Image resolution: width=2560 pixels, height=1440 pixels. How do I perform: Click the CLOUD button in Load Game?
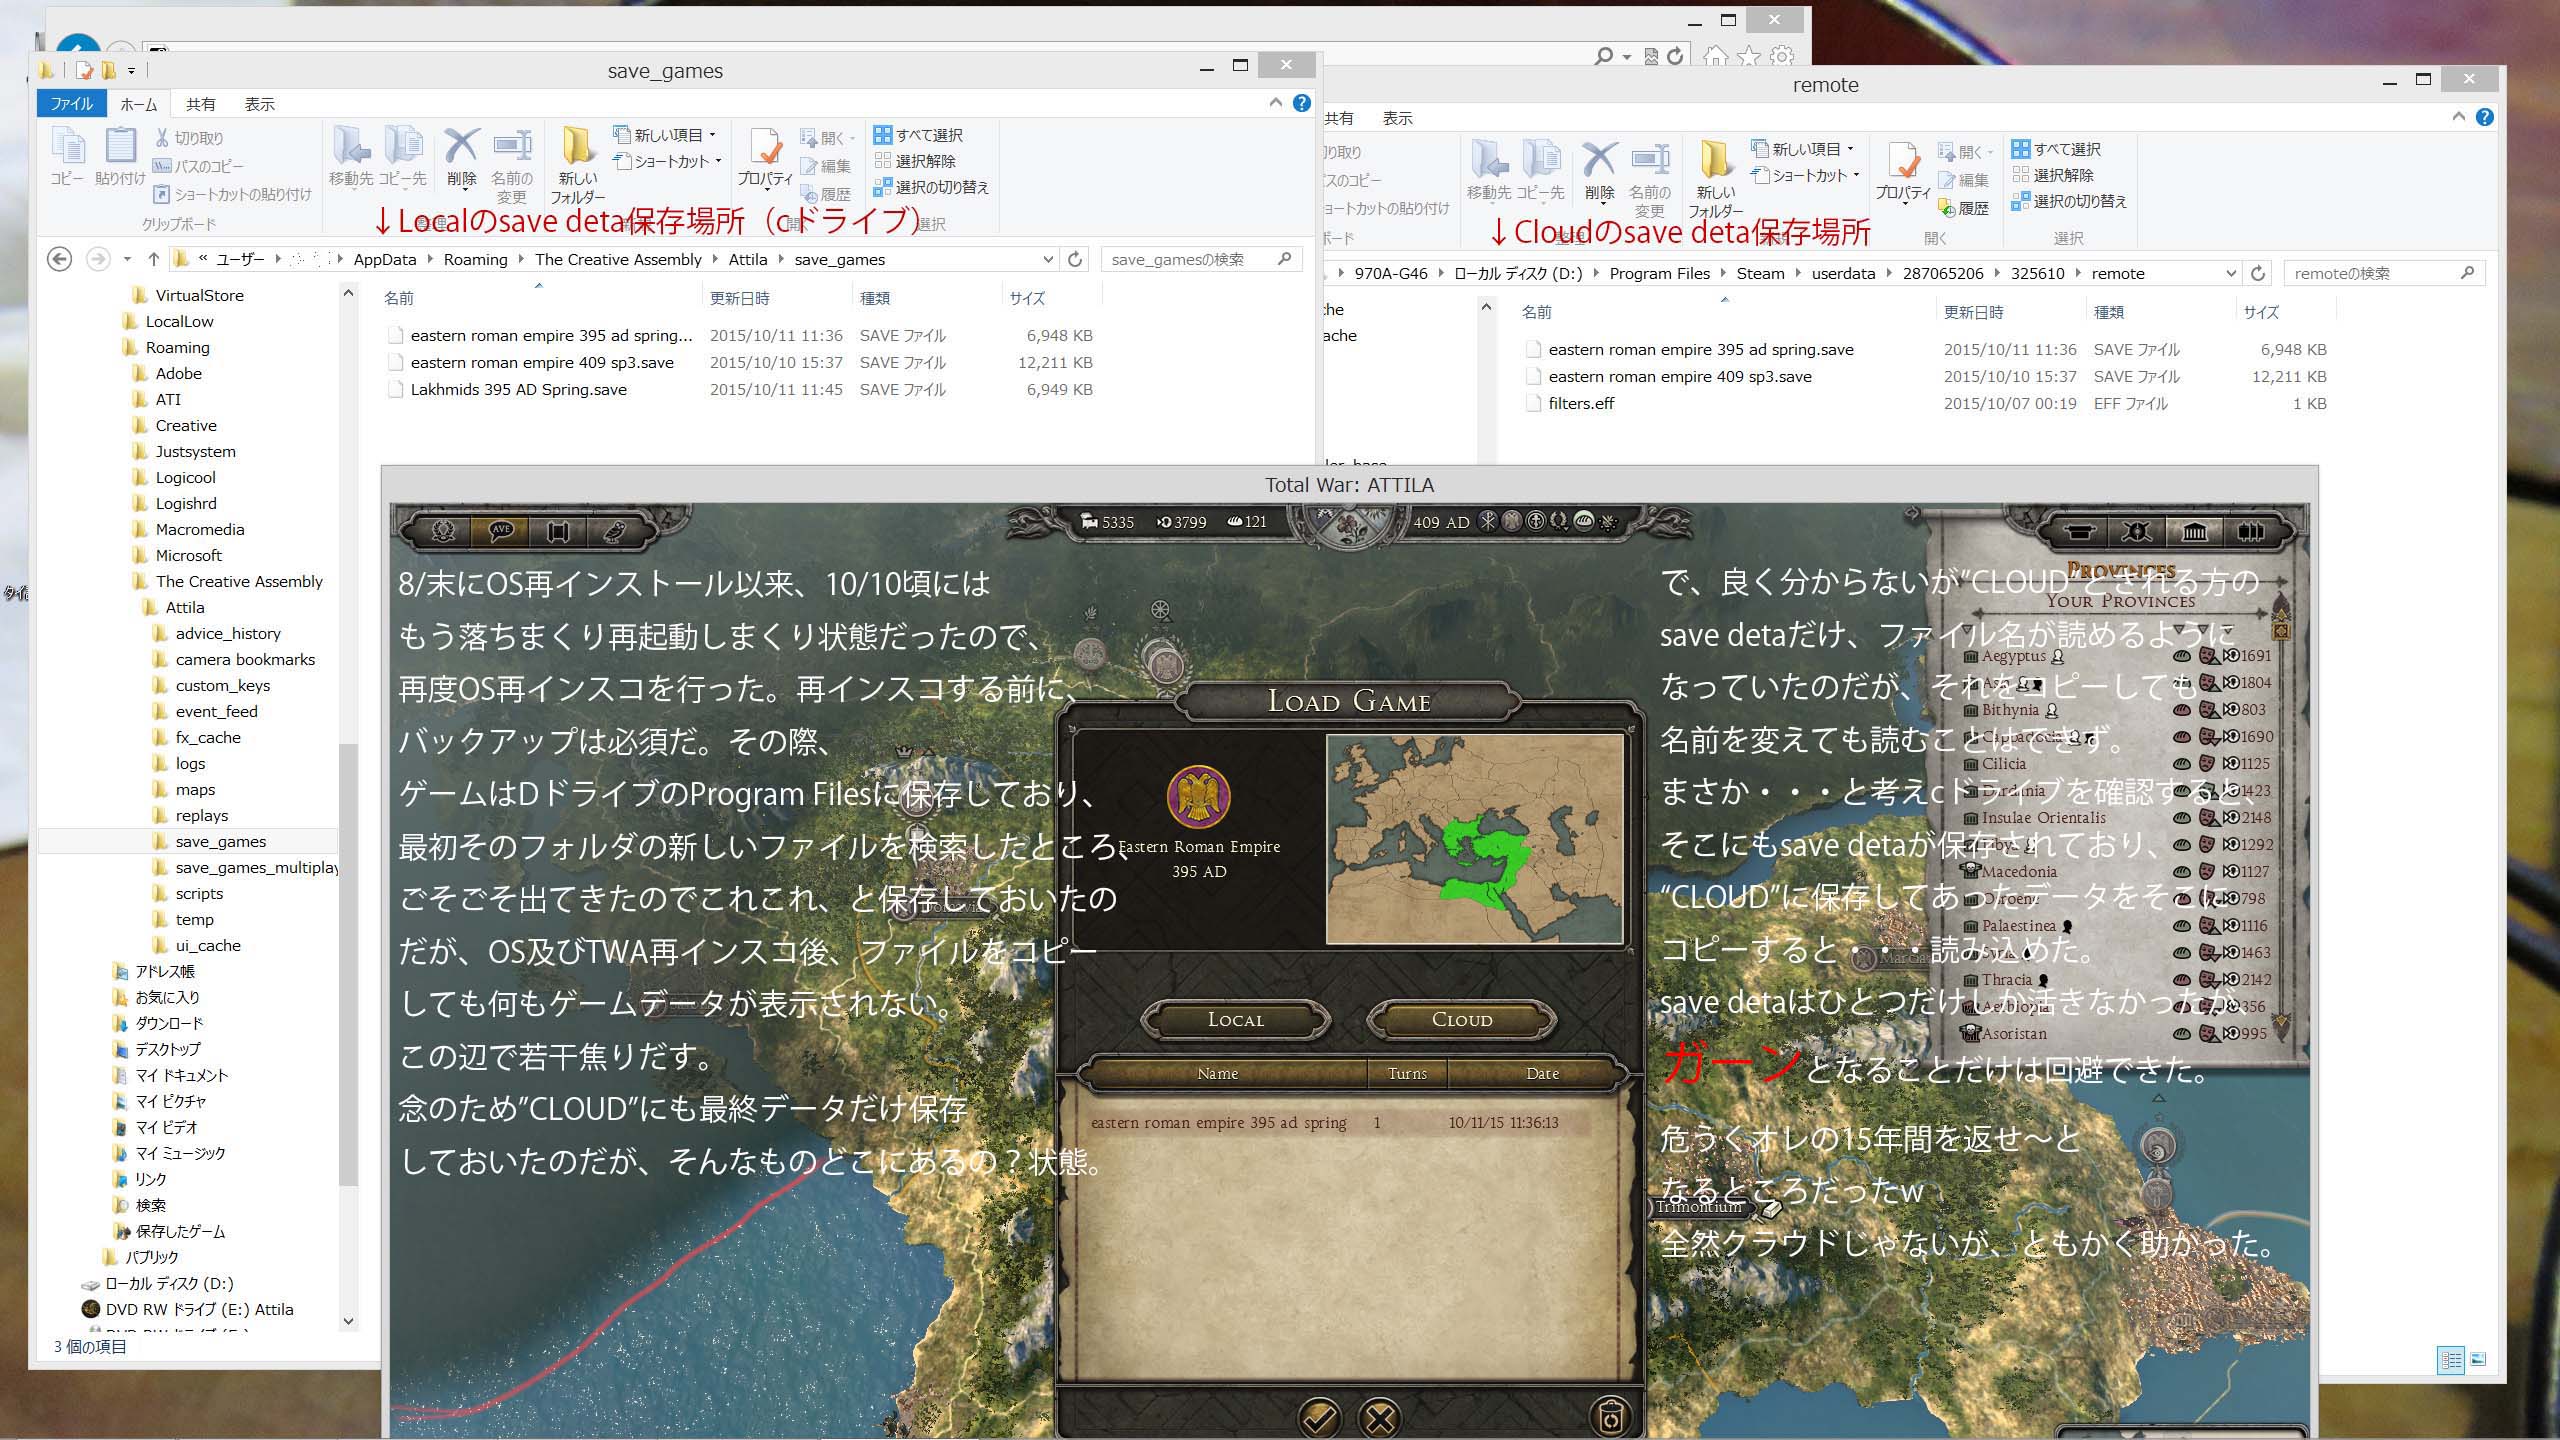pos(1461,1019)
